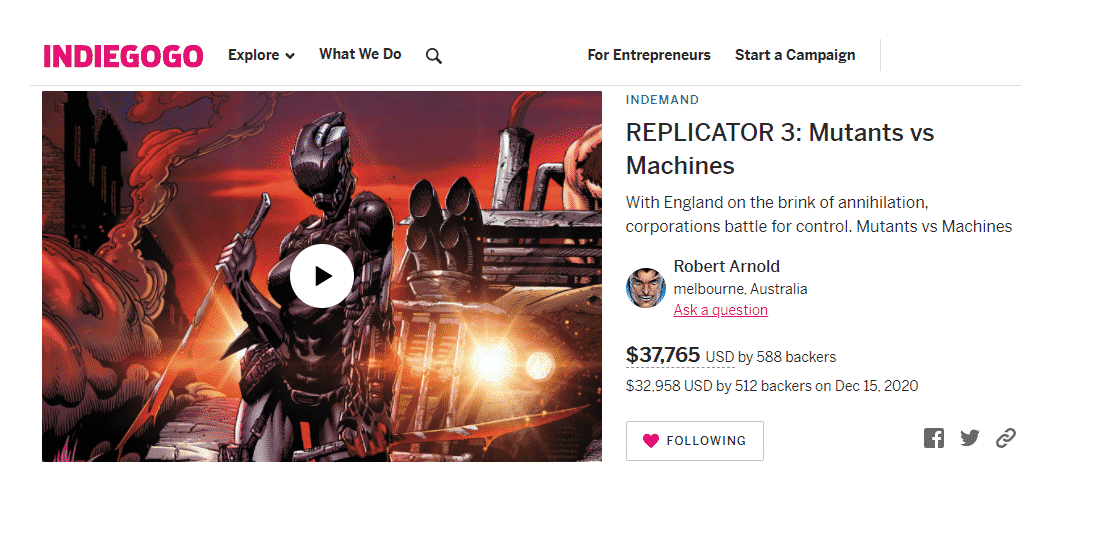The image size is (1098, 552).
Task: Open the Indiegogo home logo
Action: click(123, 56)
